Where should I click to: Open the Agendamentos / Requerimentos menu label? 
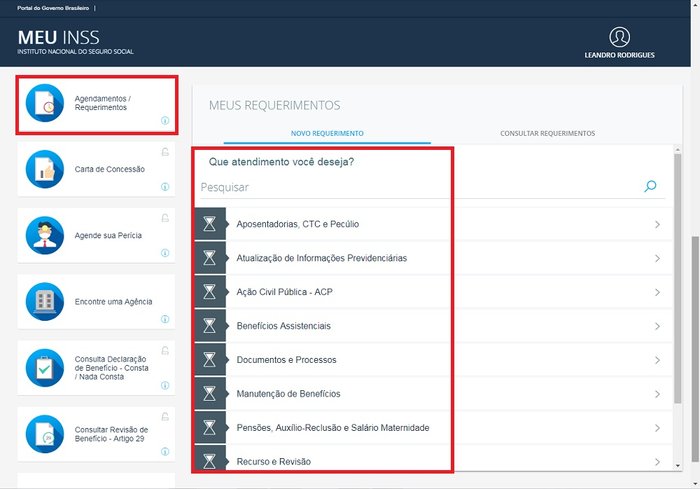tap(103, 103)
